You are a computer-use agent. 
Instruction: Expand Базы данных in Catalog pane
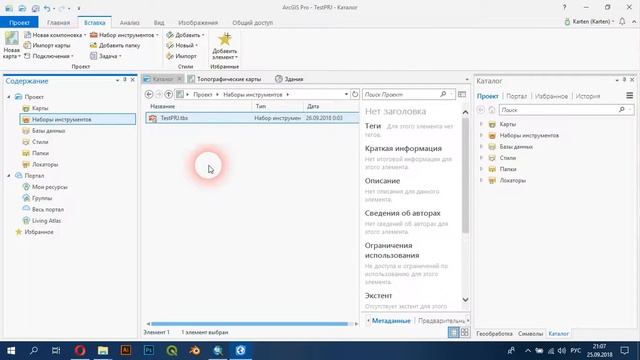481,146
